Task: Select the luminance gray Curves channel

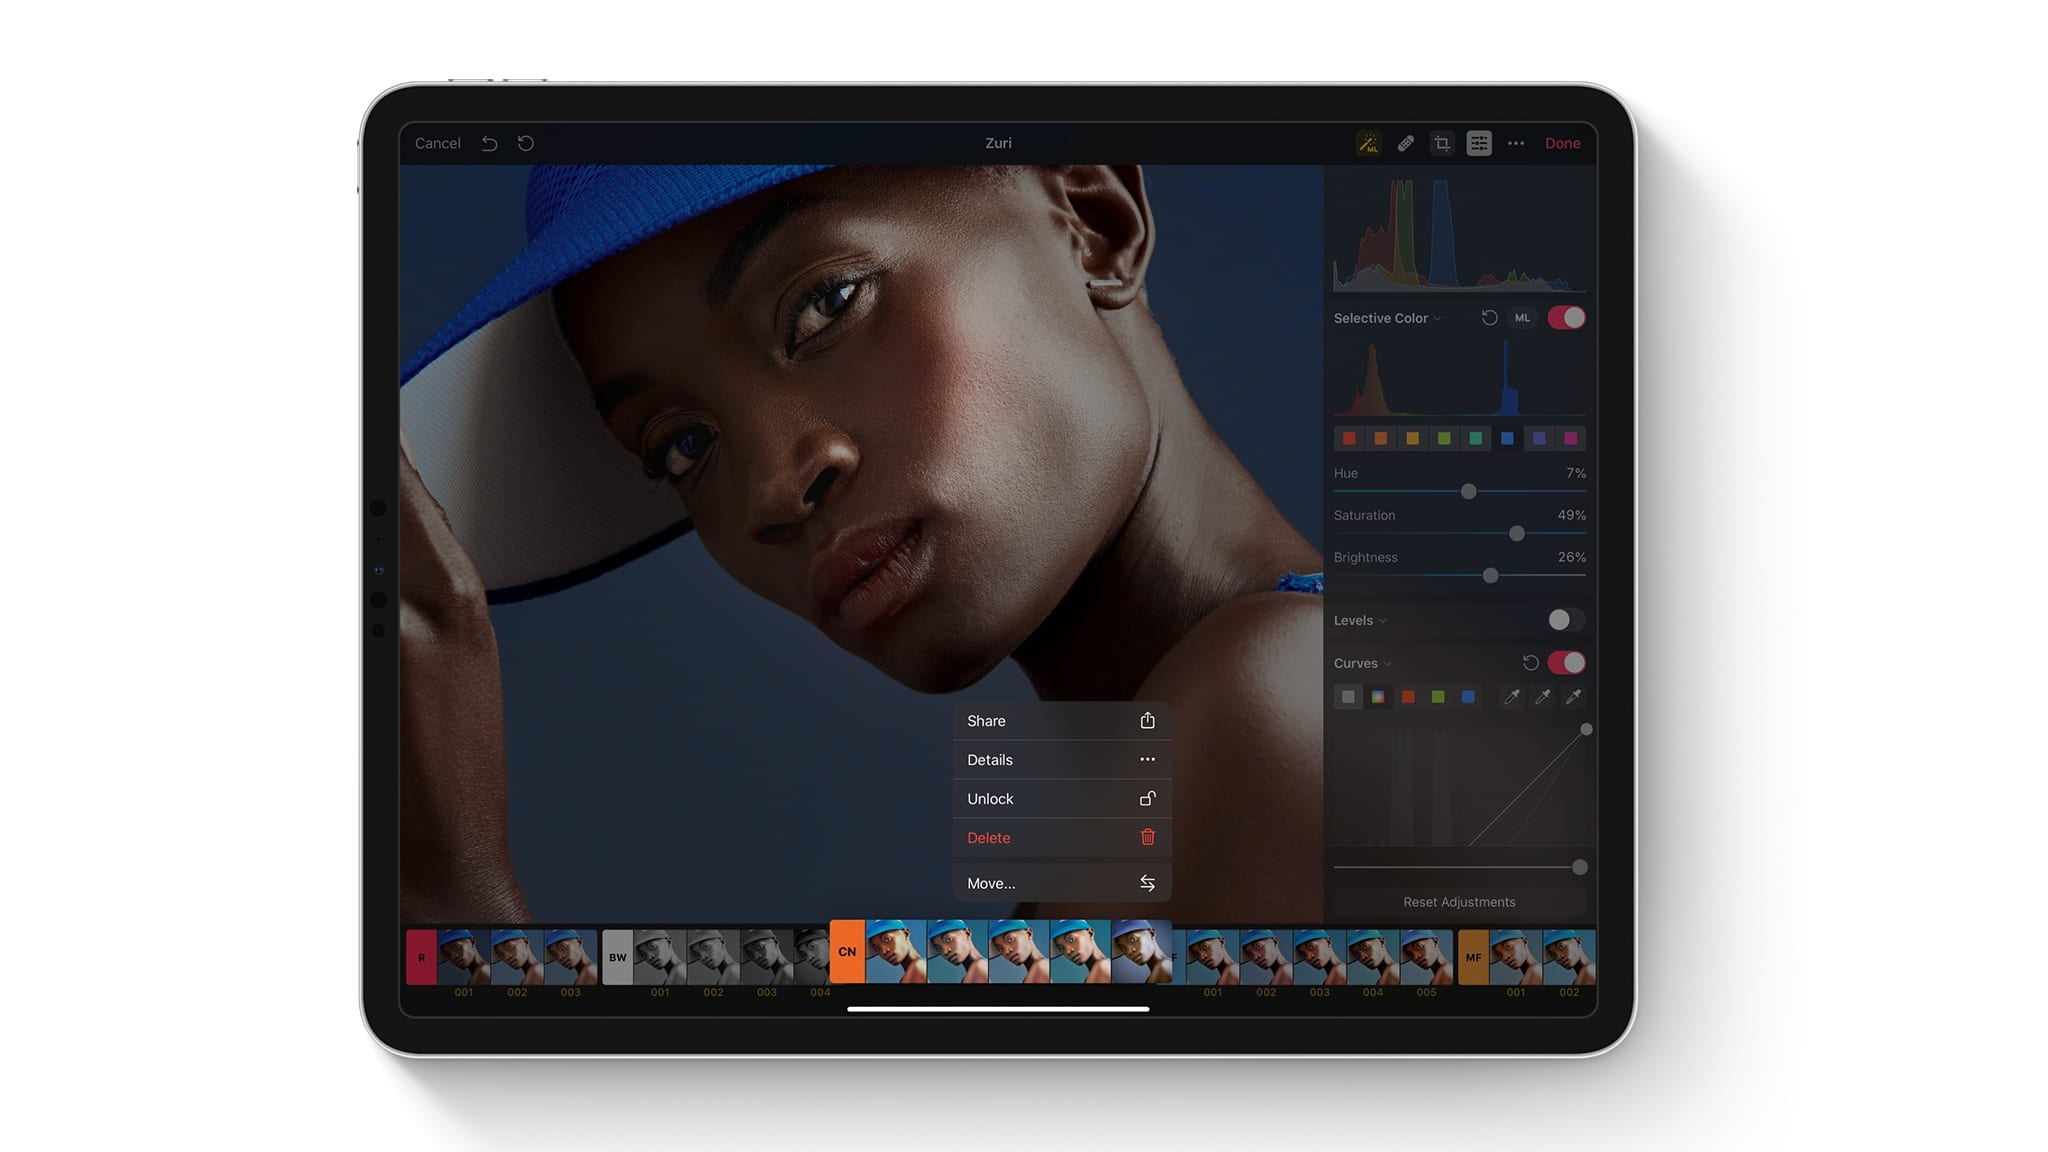Action: [1348, 697]
